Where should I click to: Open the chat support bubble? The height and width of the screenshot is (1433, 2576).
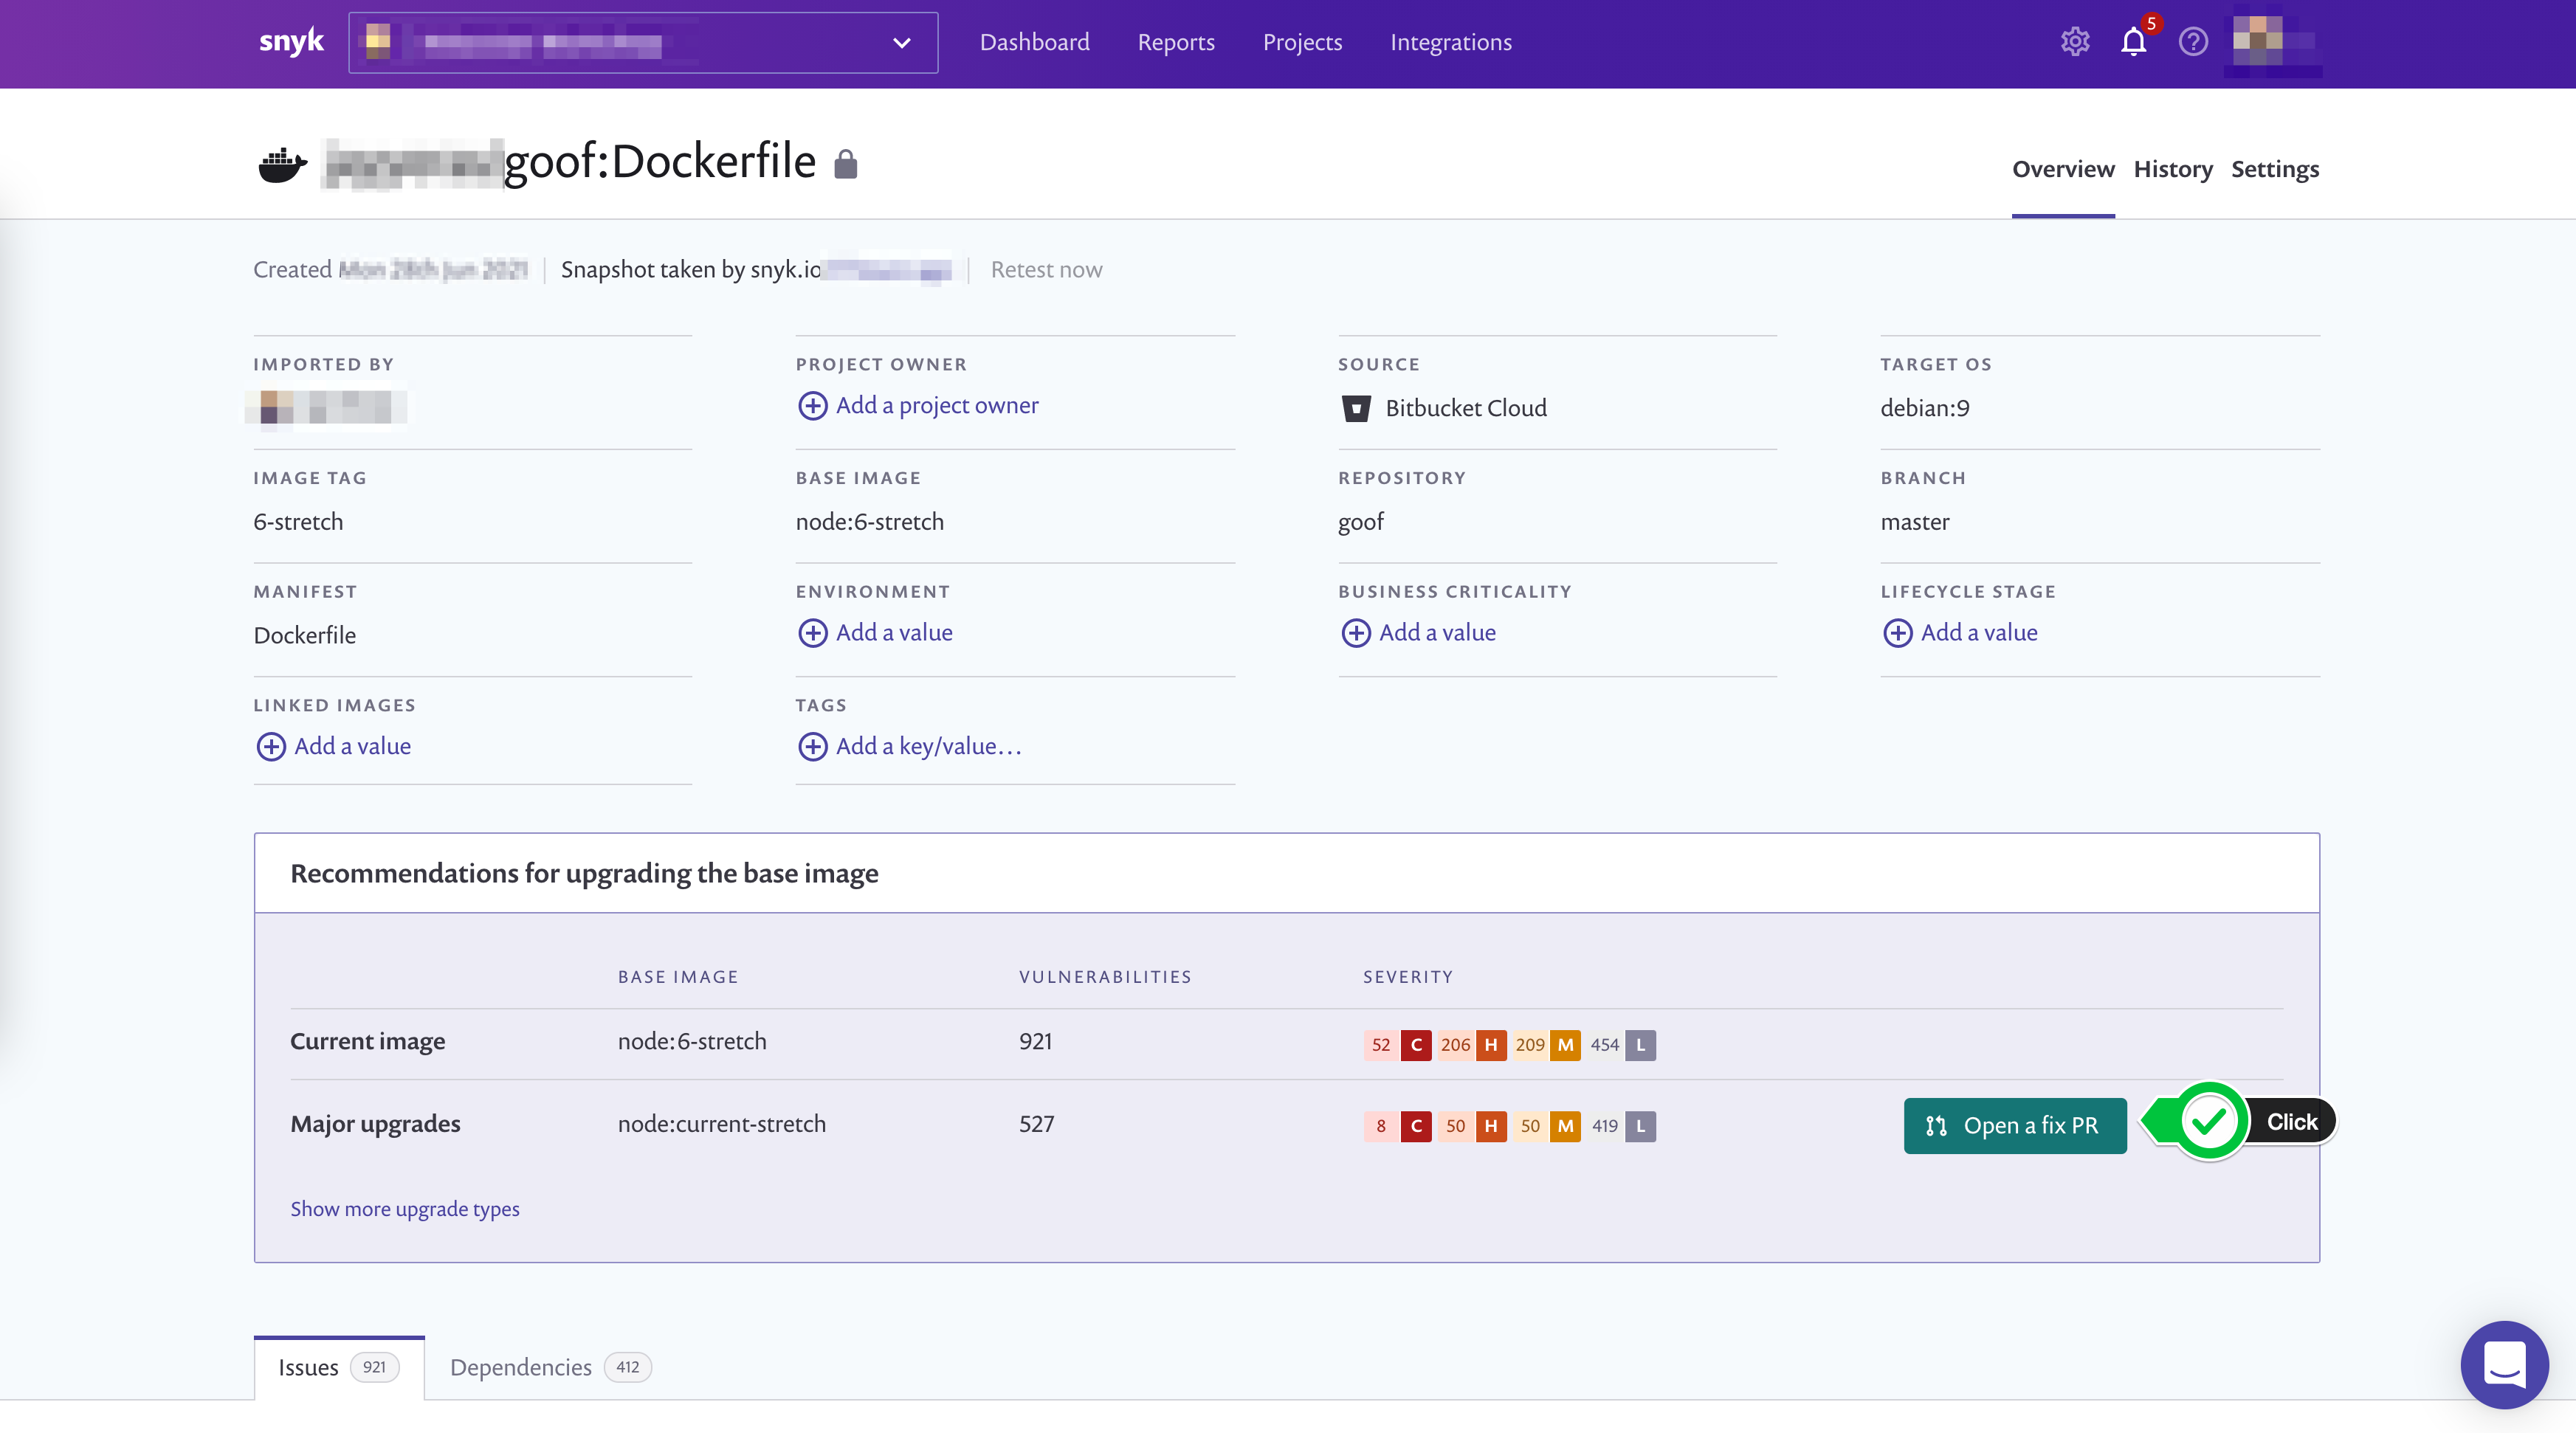pyautogui.click(x=2504, y=1364)
